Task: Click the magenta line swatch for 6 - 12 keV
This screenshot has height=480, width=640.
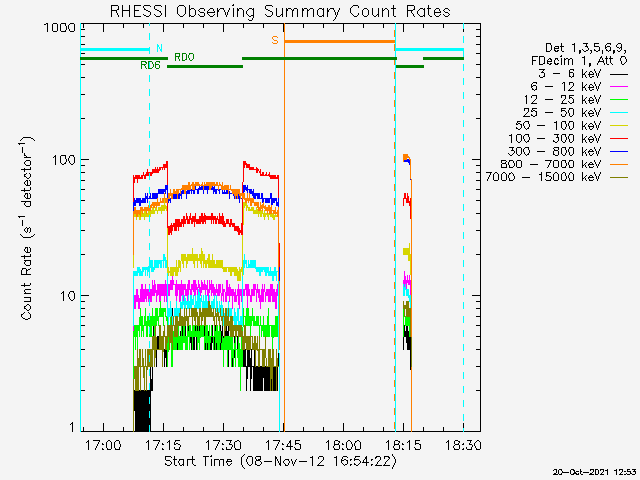Action: pyautogui.click(x=619, y=87)
